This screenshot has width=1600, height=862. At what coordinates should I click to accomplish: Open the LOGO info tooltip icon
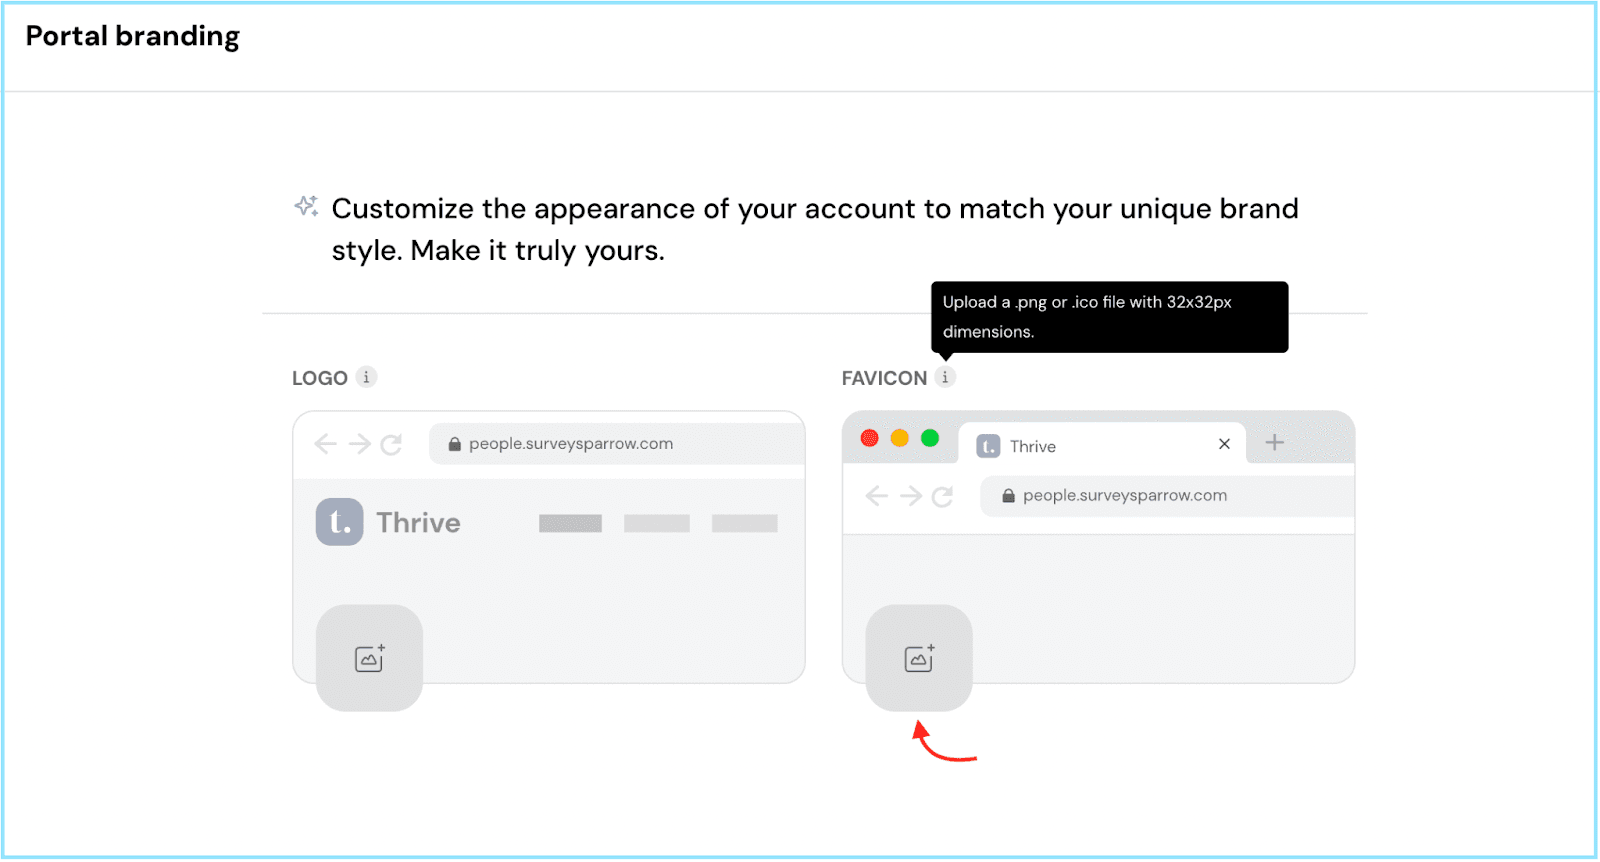[x=366, y=377]
